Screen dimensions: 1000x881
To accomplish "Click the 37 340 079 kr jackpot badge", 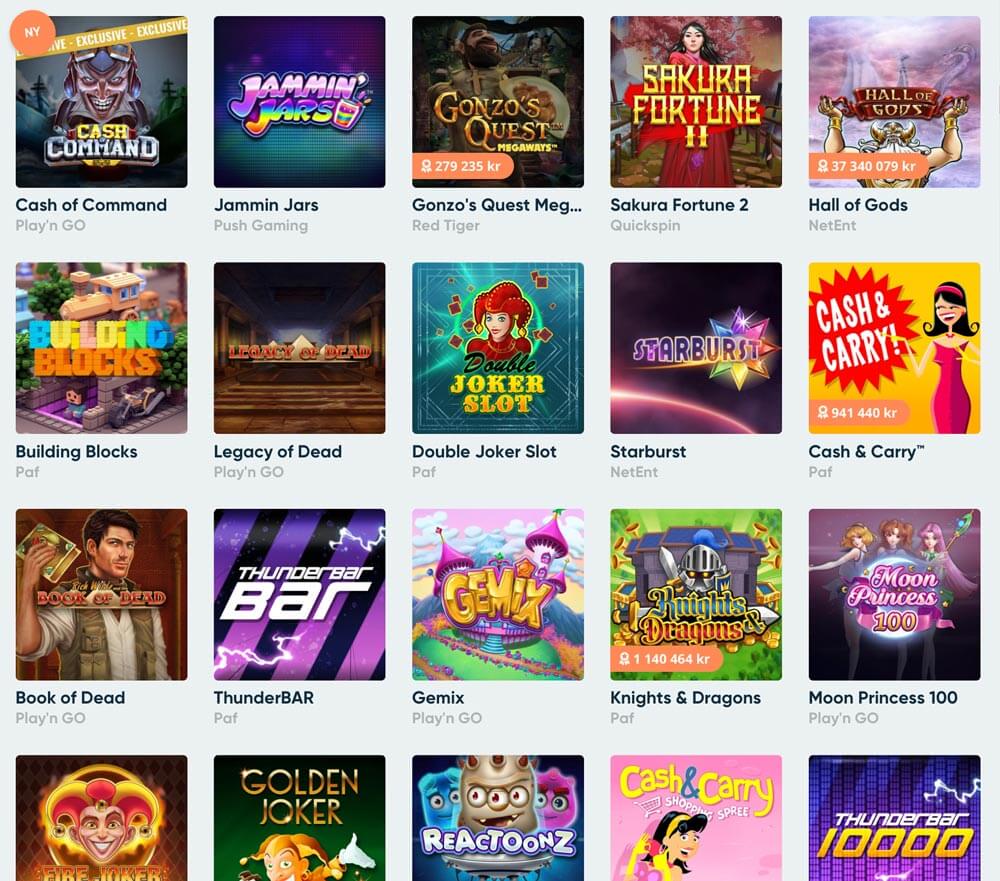I will click(868, 167).
